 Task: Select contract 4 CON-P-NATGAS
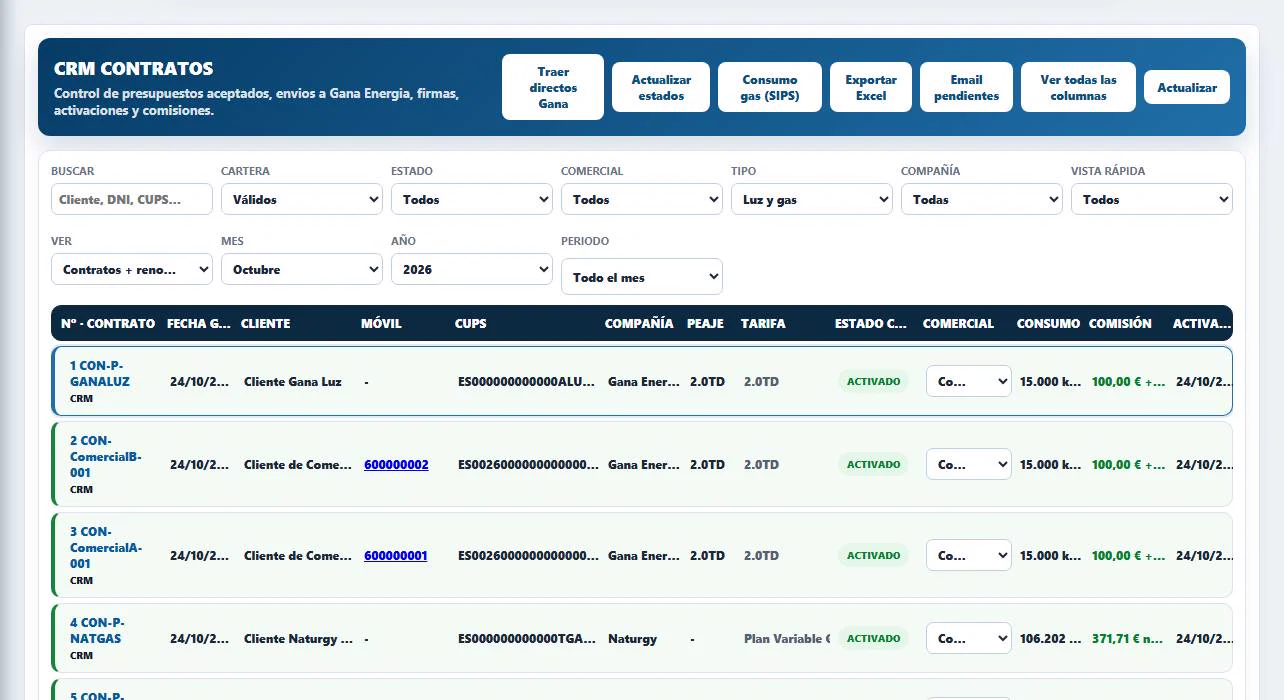click(x=98, y=630)
